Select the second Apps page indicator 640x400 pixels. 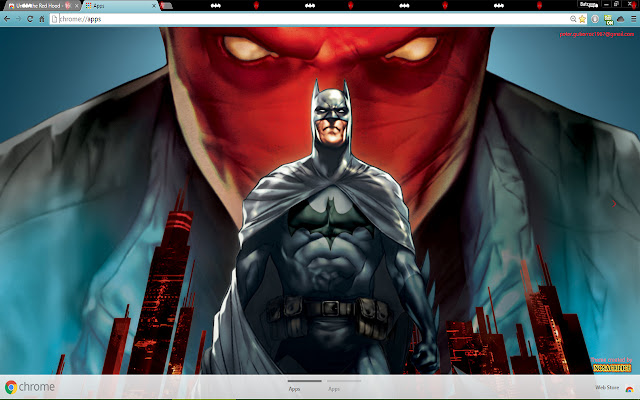click(344, 384)
